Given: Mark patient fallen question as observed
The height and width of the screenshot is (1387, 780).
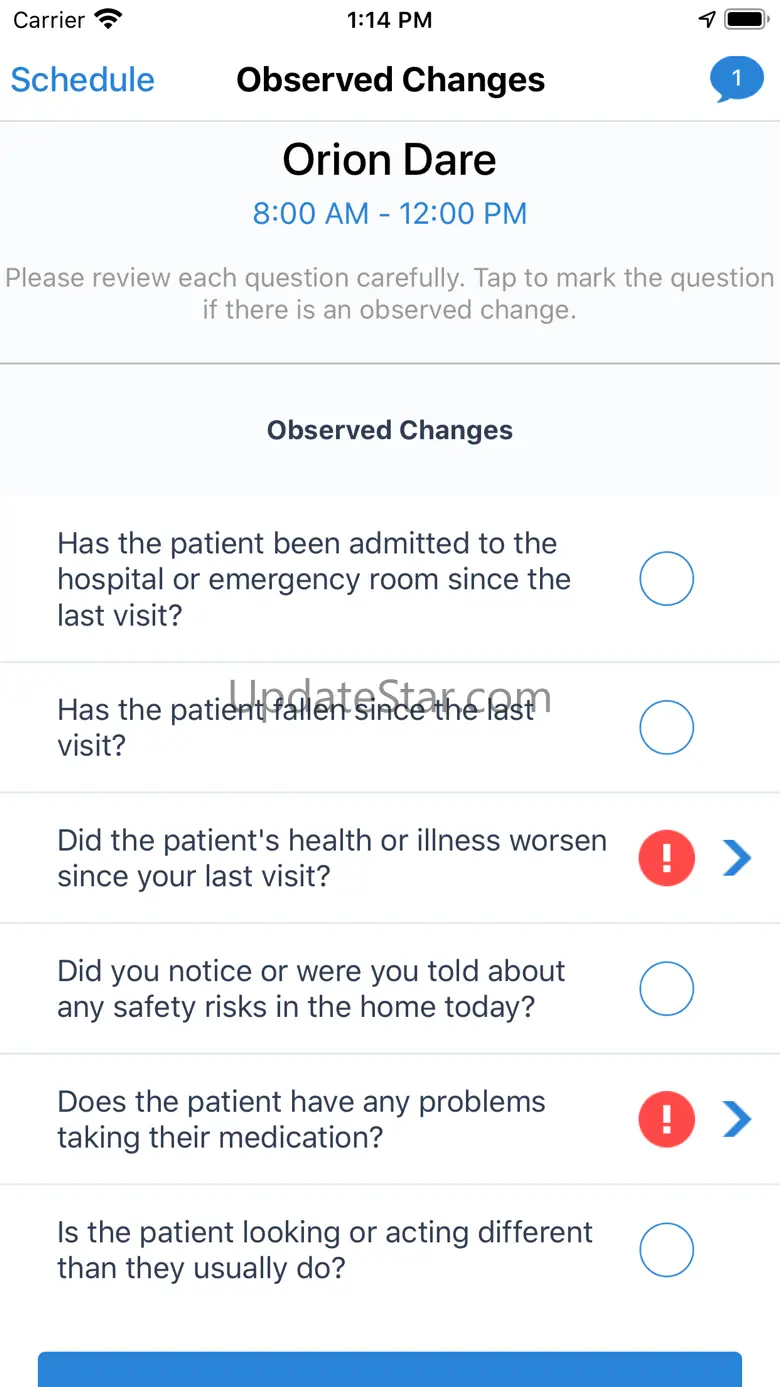Looking at the screenshot, I should click(666, 727).
